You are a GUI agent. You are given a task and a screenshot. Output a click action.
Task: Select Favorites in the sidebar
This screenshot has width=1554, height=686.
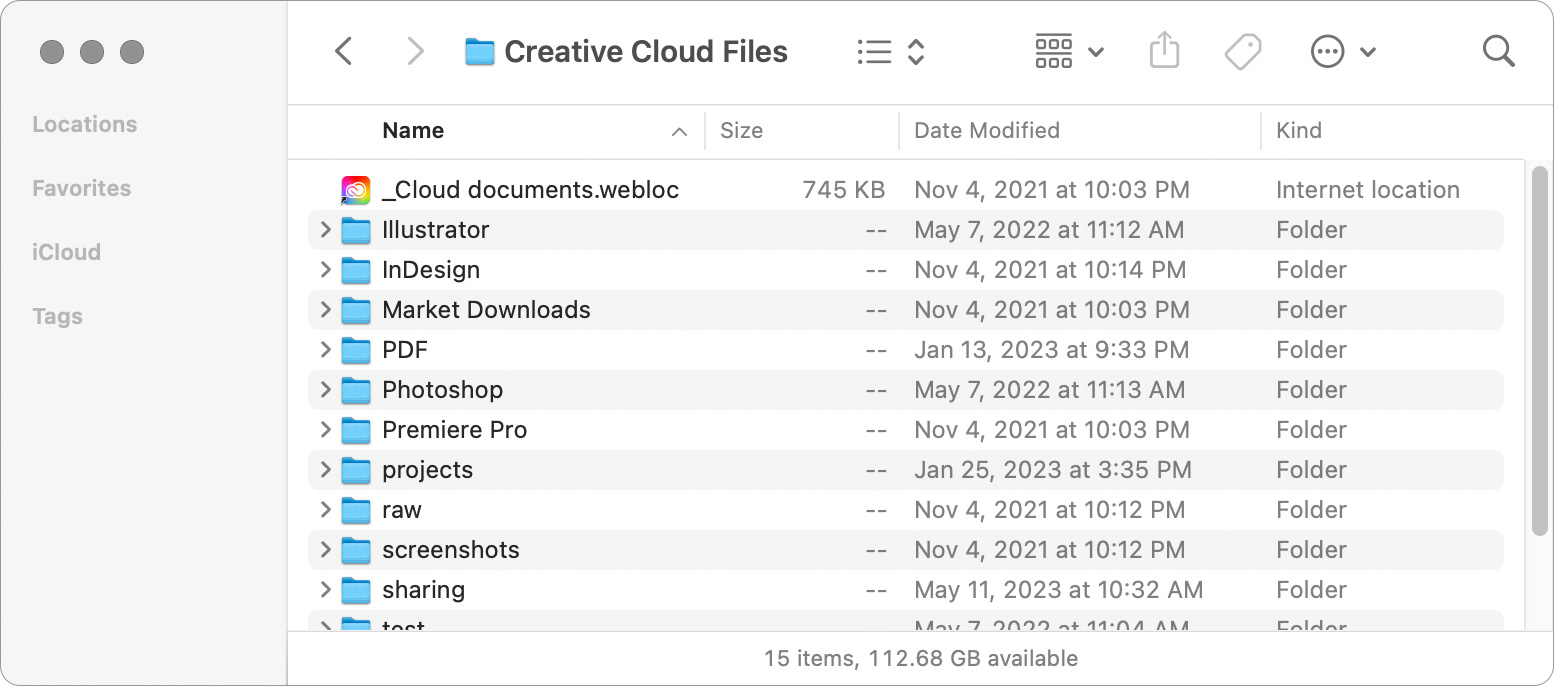(81, 188)
